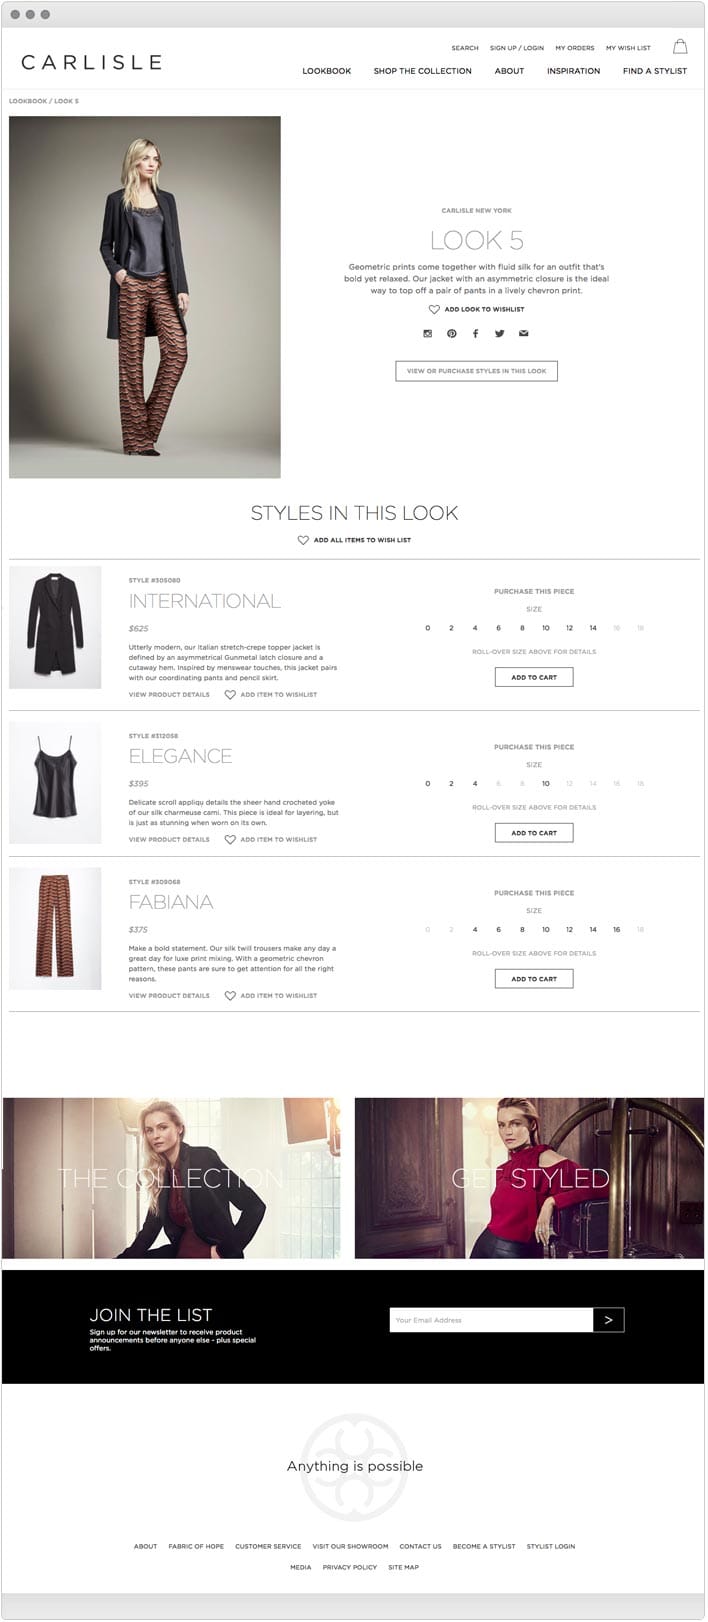Focus the Your Email Address field
Viewport: 708px width, 1622px height.
click(x=491, y=1320)
